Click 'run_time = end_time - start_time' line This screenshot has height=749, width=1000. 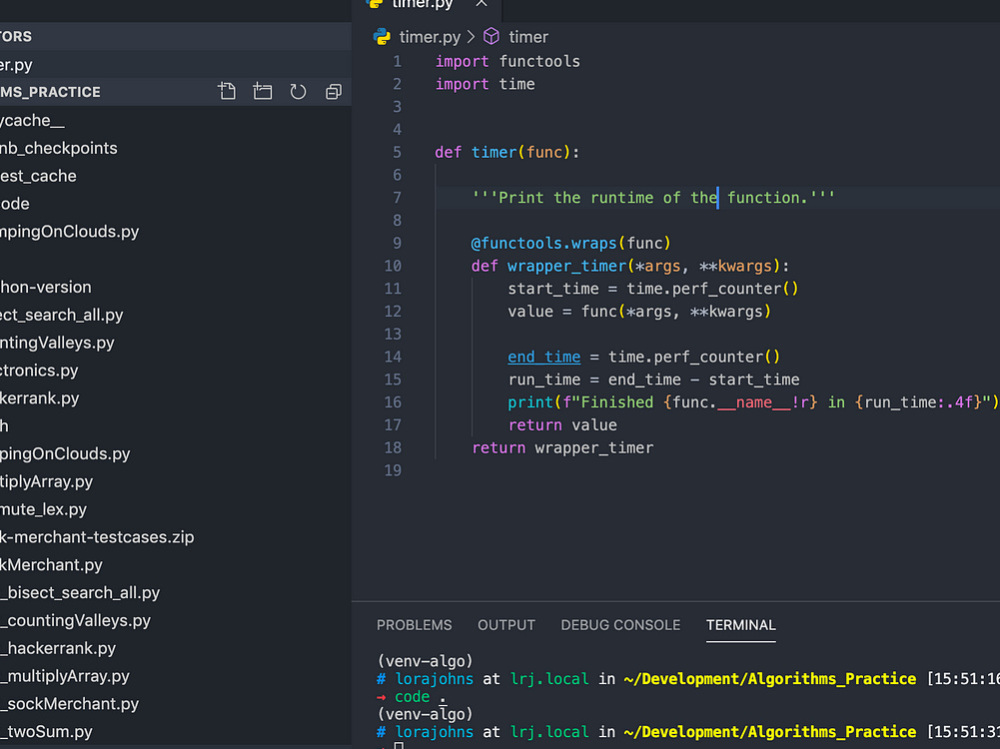(x=654, y=380)
